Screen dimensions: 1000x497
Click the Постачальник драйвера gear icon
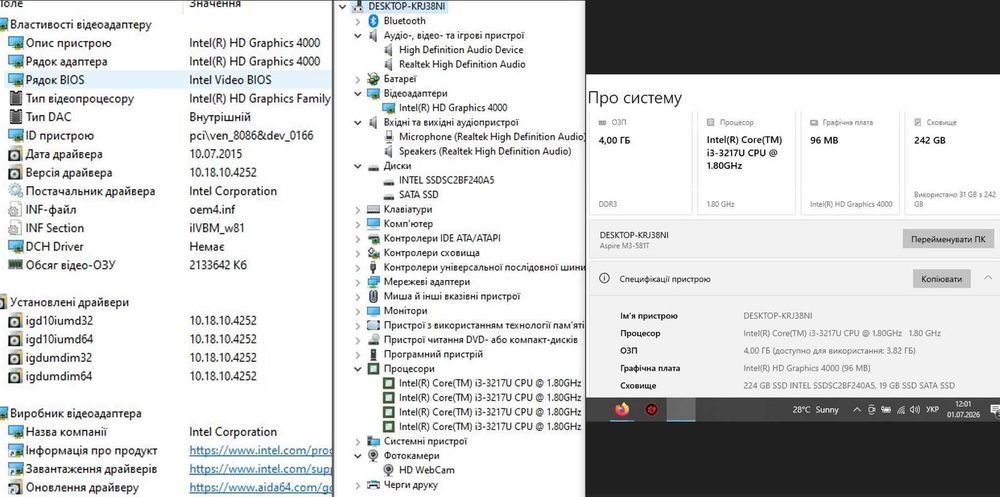(15, 191)
